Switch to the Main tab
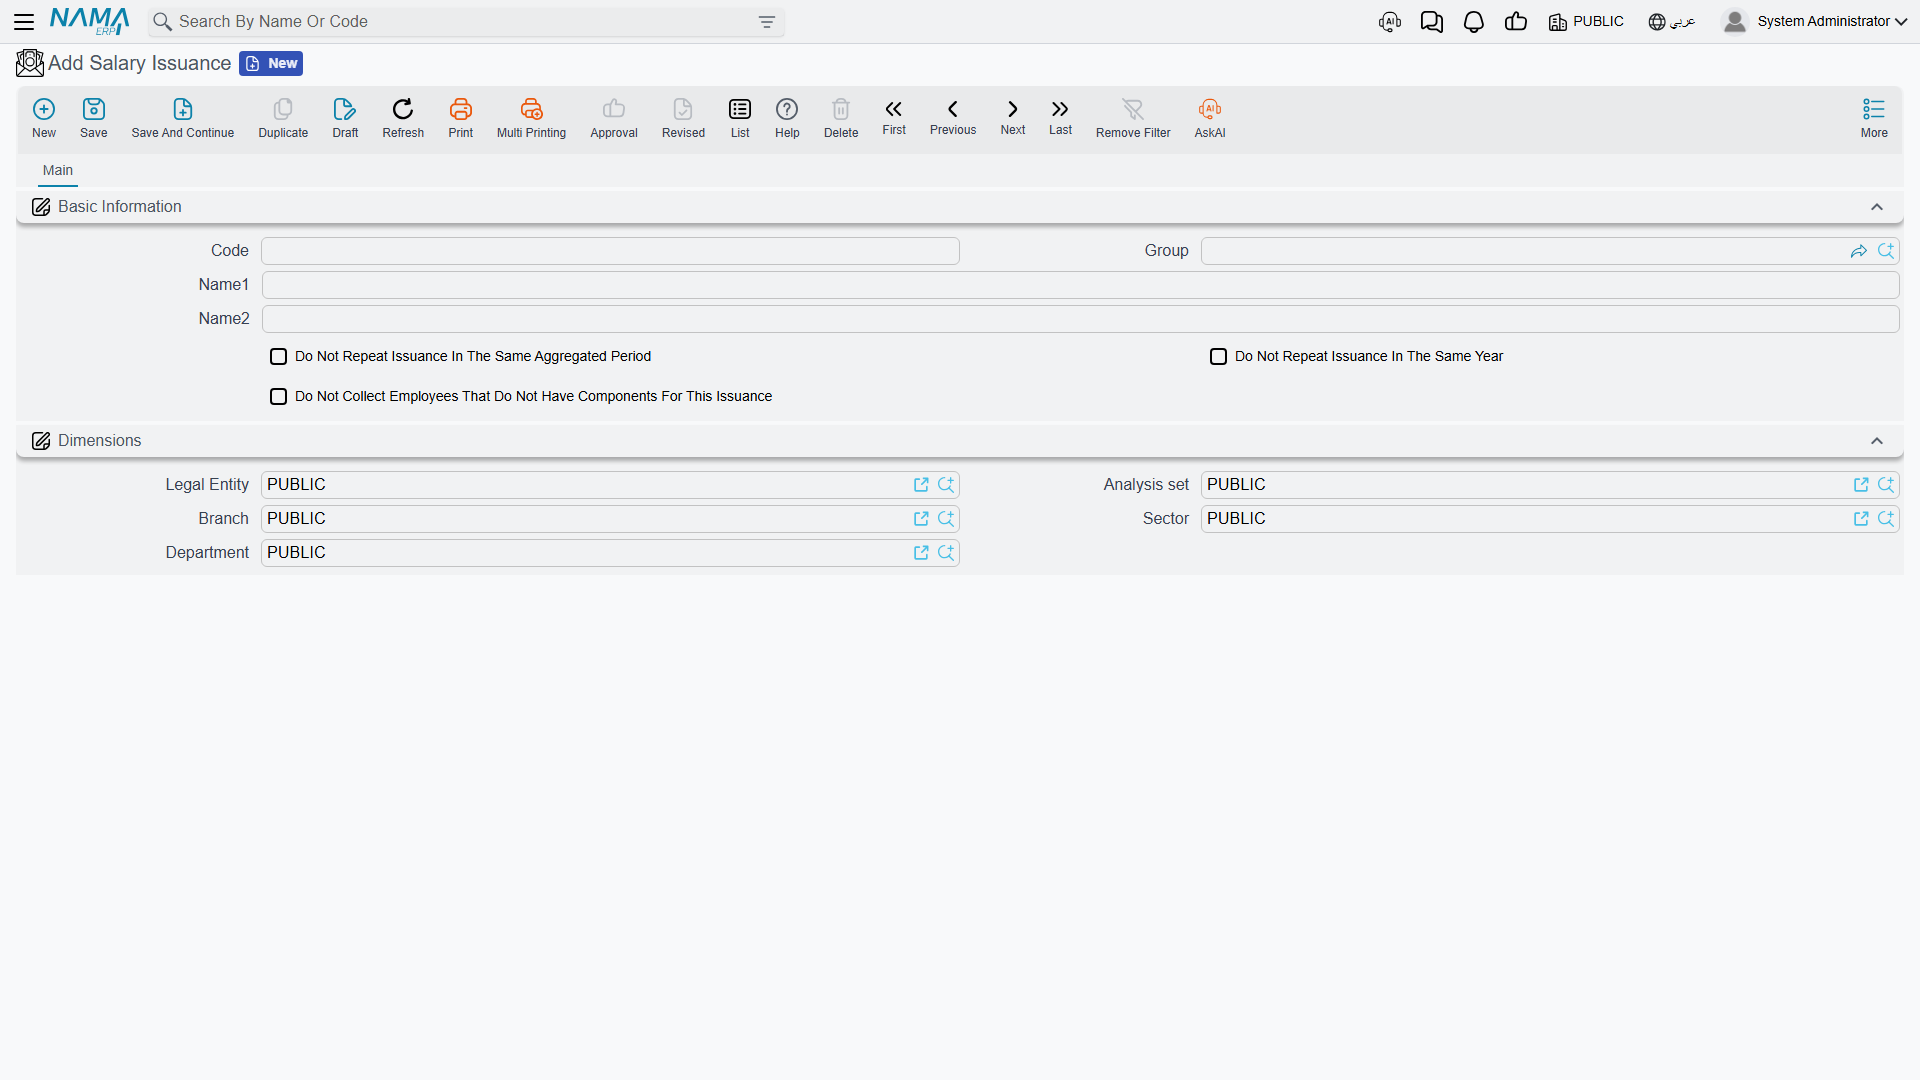Screen dimensions: 1920x1080 click(58, 171)
